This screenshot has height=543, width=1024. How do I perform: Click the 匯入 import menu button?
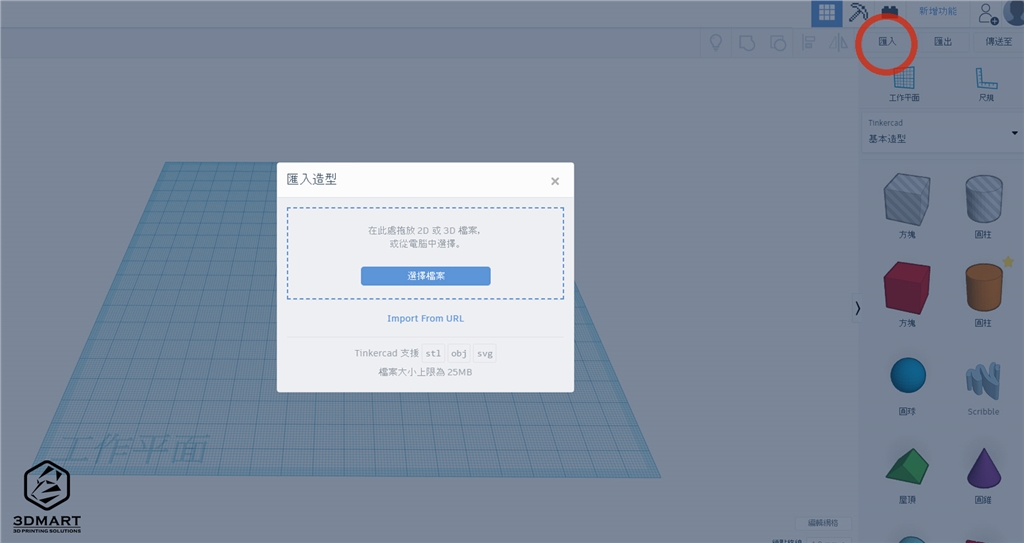pos(887,42)
